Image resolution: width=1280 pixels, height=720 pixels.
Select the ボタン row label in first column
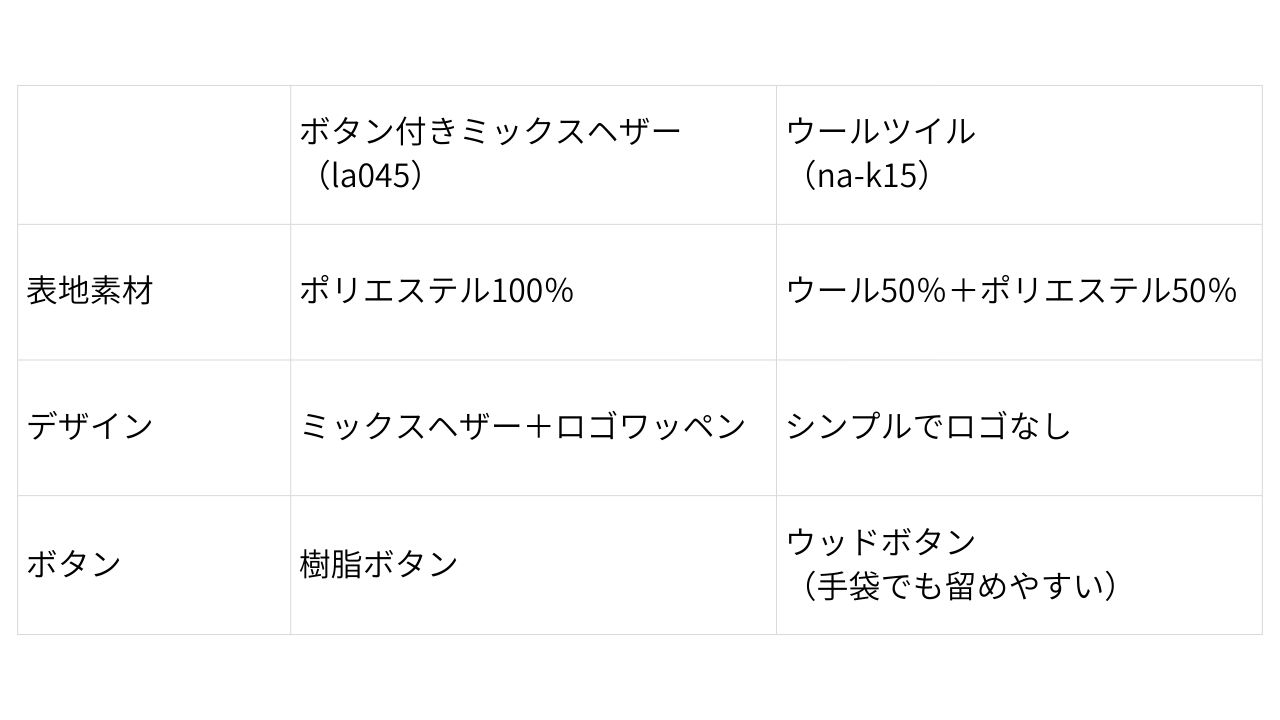point(74,563)
